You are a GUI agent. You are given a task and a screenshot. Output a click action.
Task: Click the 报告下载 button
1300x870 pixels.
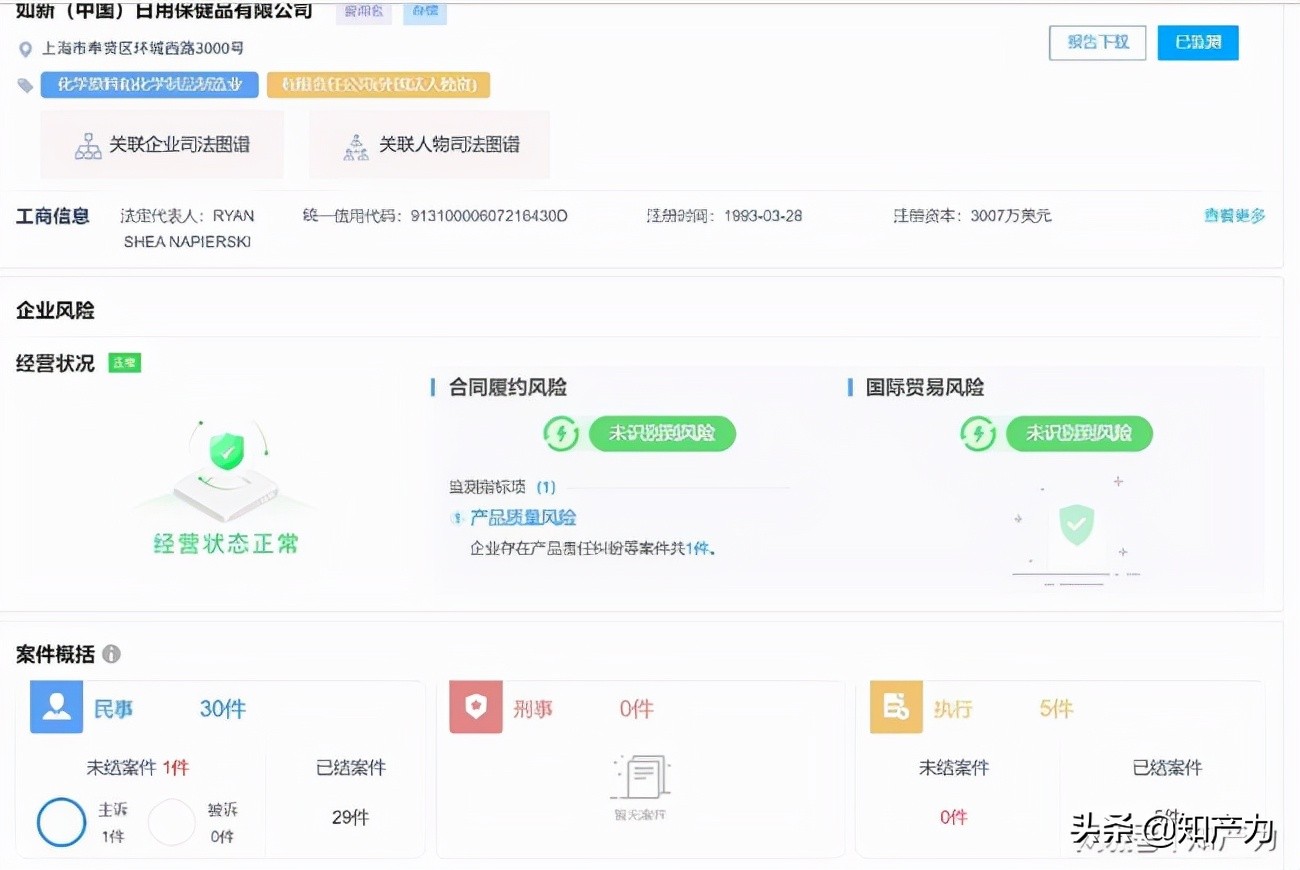(x=1097, y=42)
